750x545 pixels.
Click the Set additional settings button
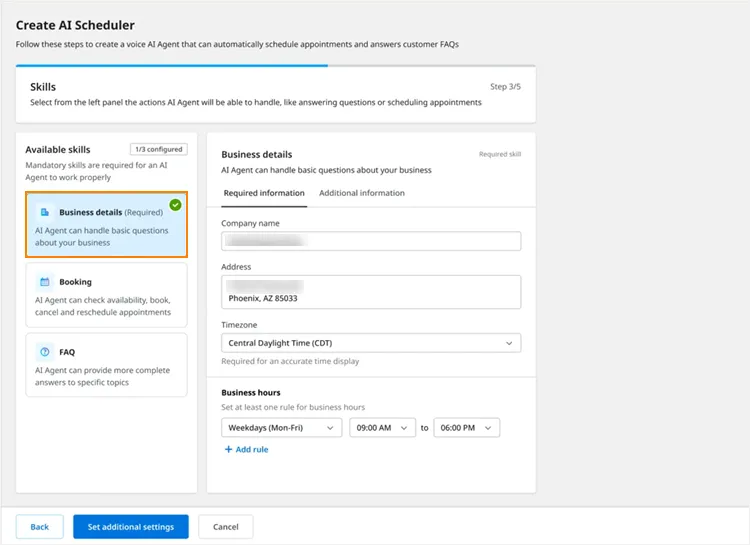click(131, 527)
